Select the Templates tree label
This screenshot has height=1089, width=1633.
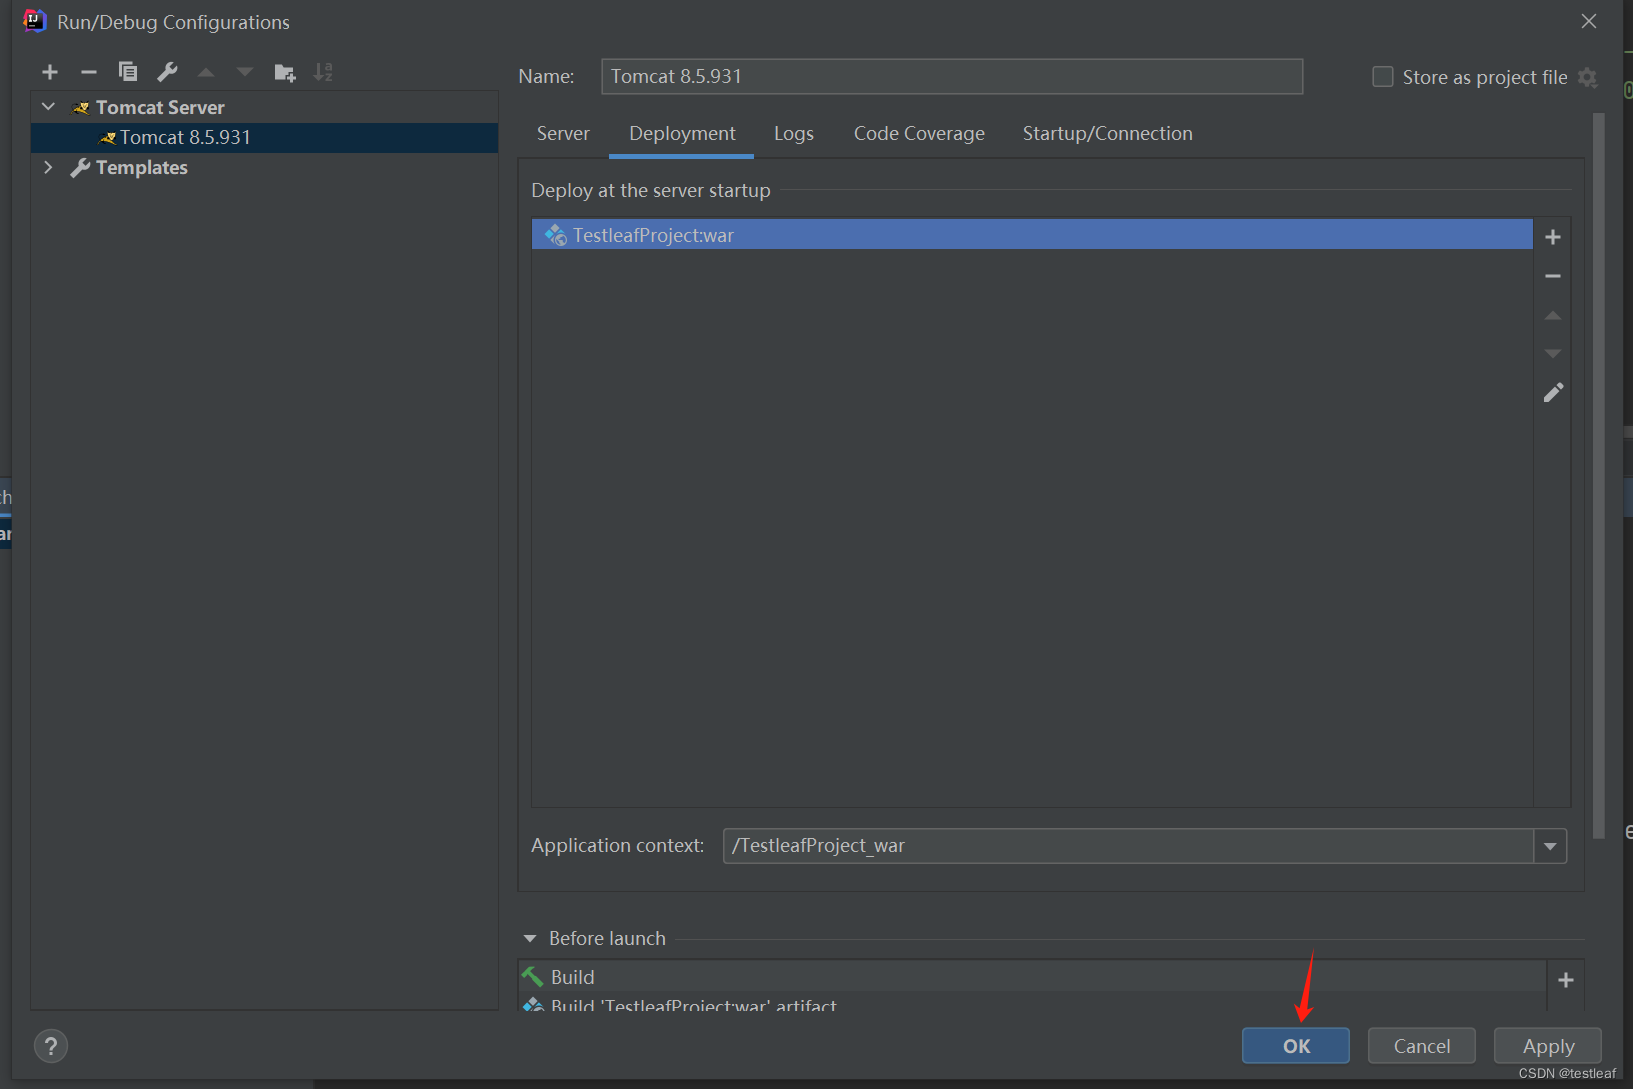click(142, 167)
